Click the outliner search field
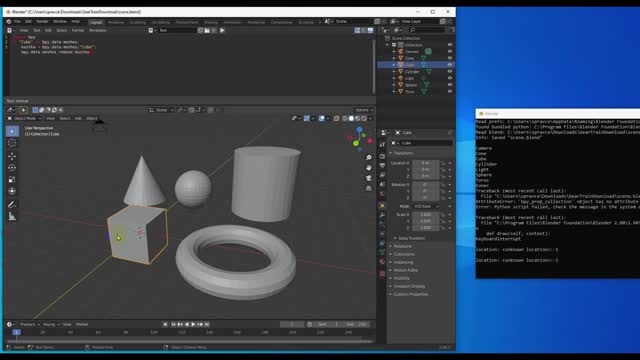 click(x=427, y=30)
